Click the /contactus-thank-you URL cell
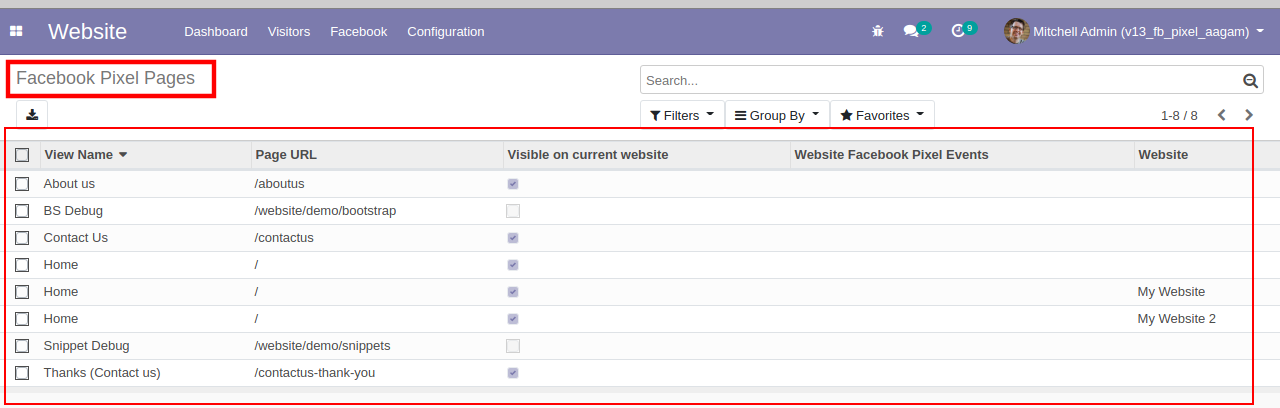 (315, 373)
